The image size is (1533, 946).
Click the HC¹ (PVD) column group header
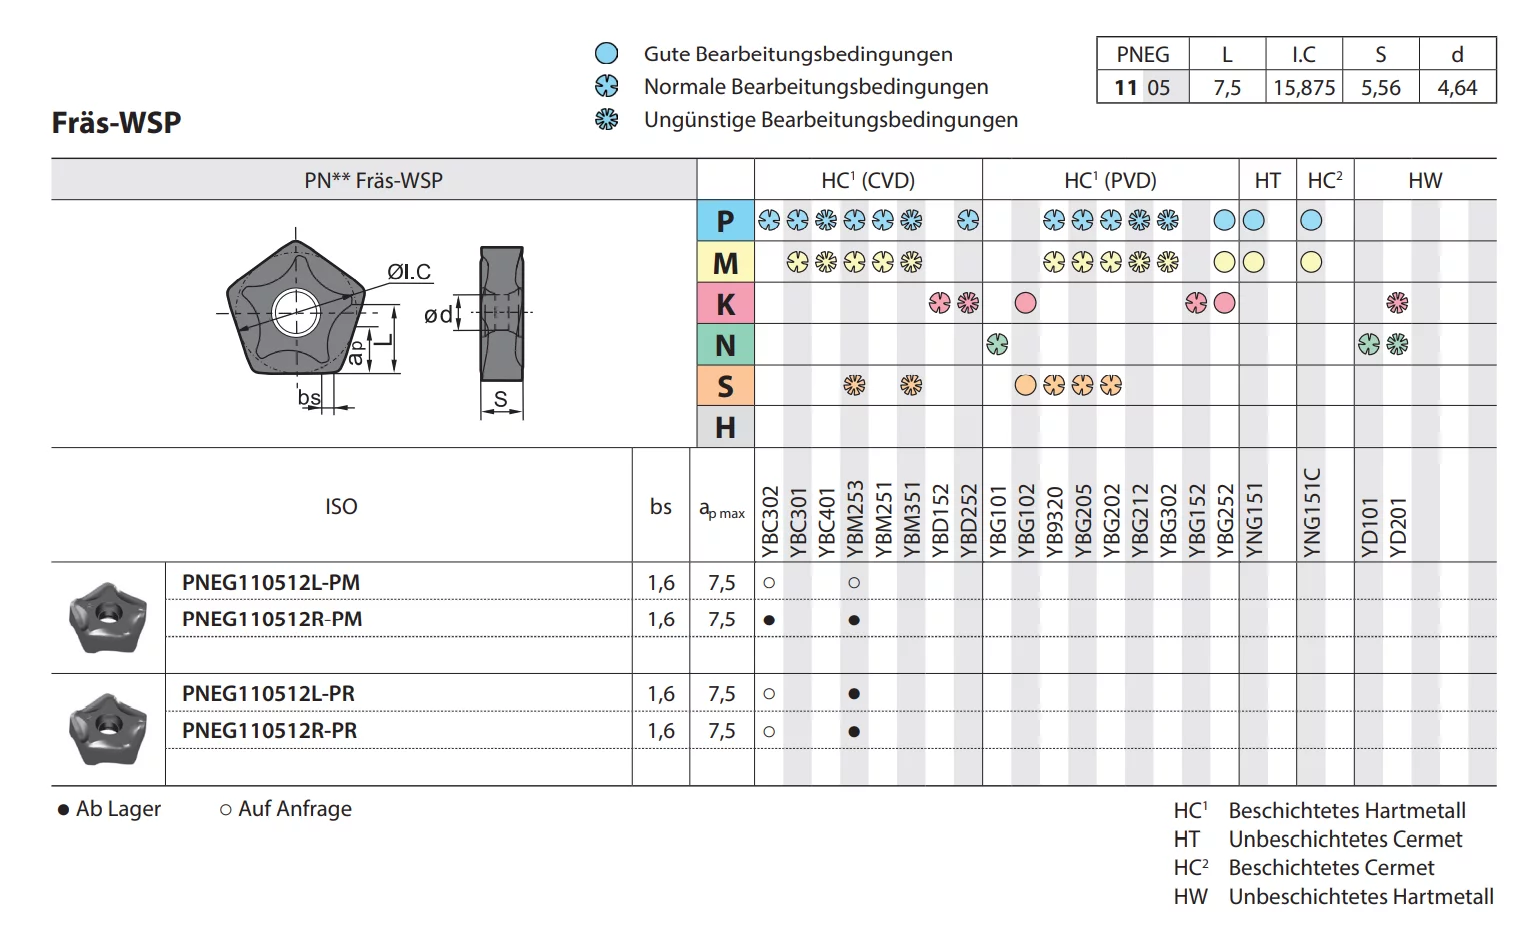1110,180
